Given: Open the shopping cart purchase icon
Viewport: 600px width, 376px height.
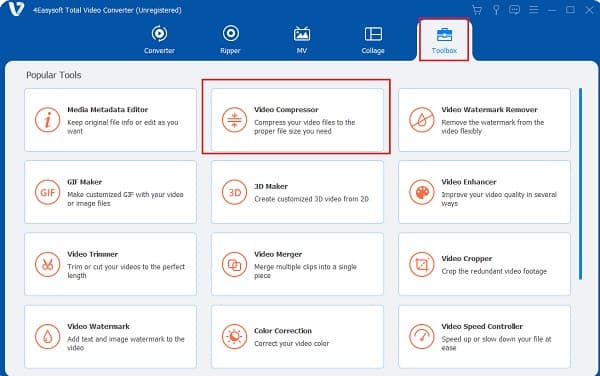Looking at the screenshot, I should point(477,10).
